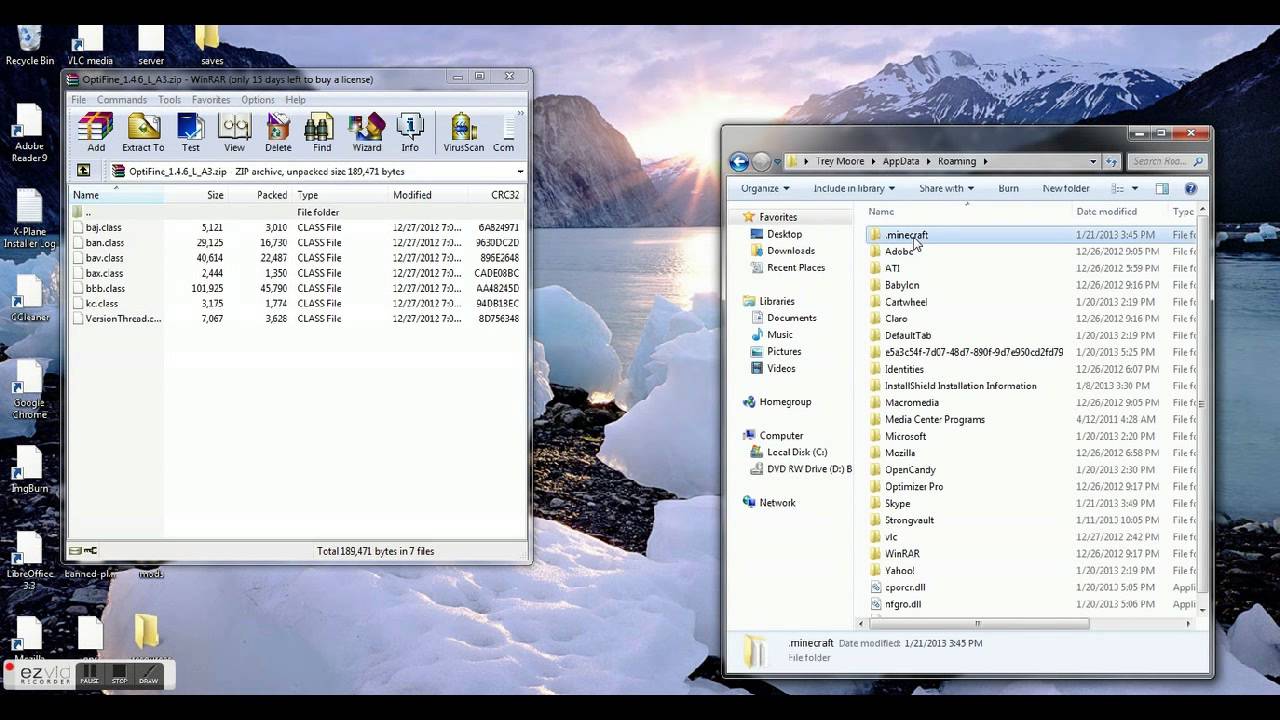1280x720 pixels.
Task: Expand the Explorer address bar history dropdown
Action: pos(1093,161)
